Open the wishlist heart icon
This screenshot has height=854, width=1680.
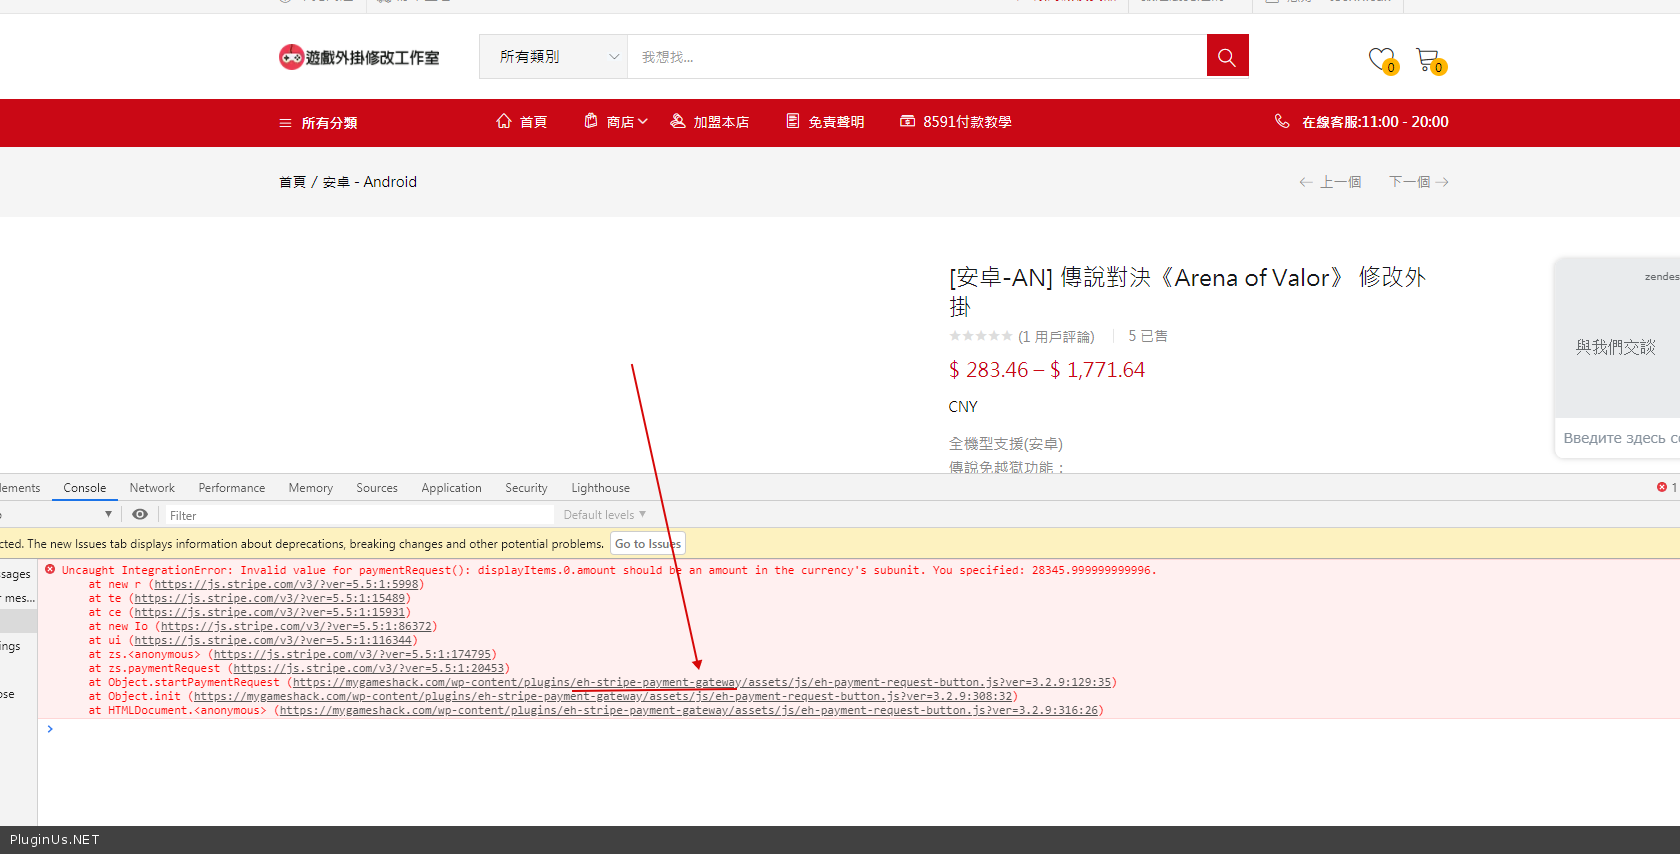click(x=1381, y=59)
